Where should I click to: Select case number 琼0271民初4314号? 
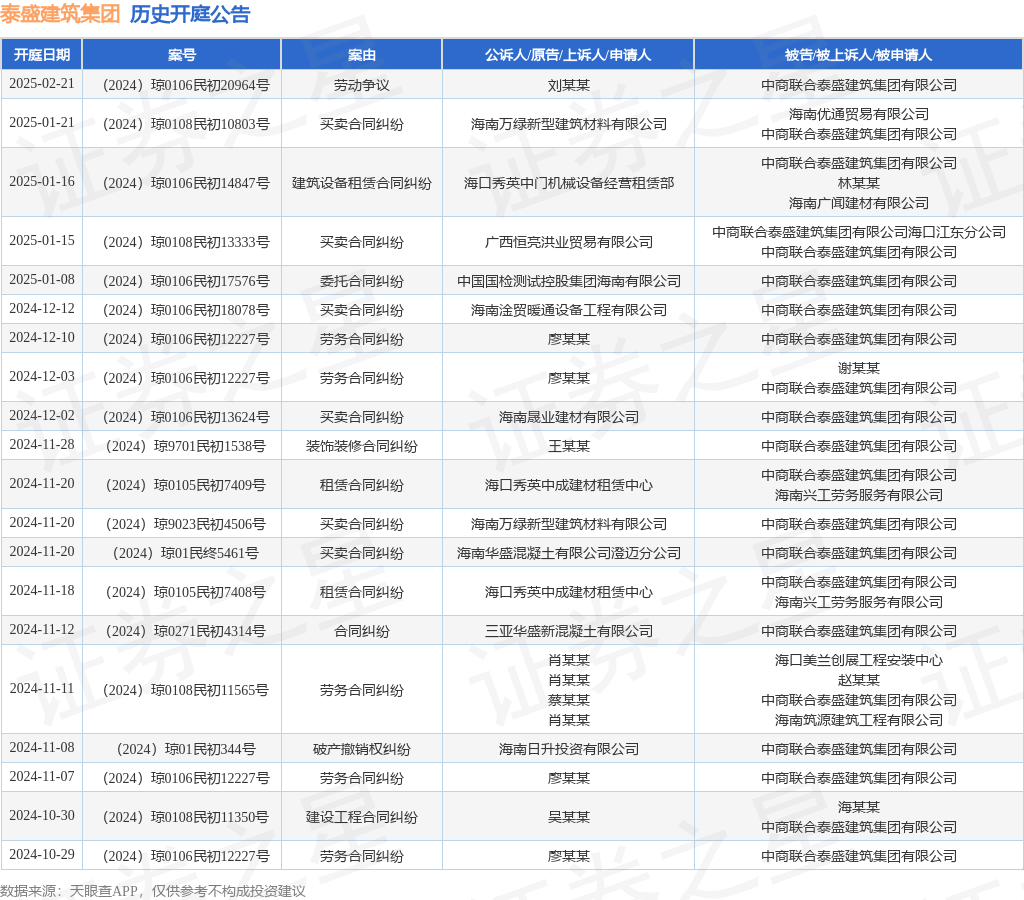[x=186, y=632]
